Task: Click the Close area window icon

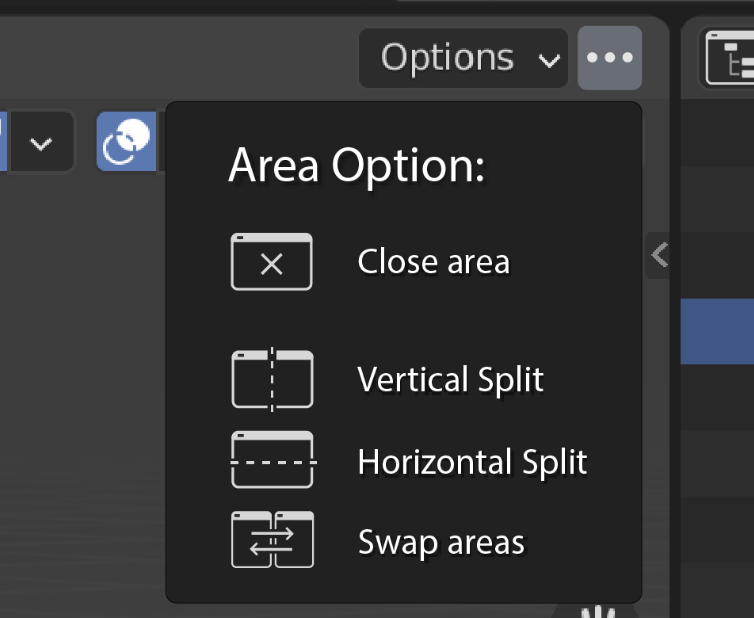Action: [272, 262]
